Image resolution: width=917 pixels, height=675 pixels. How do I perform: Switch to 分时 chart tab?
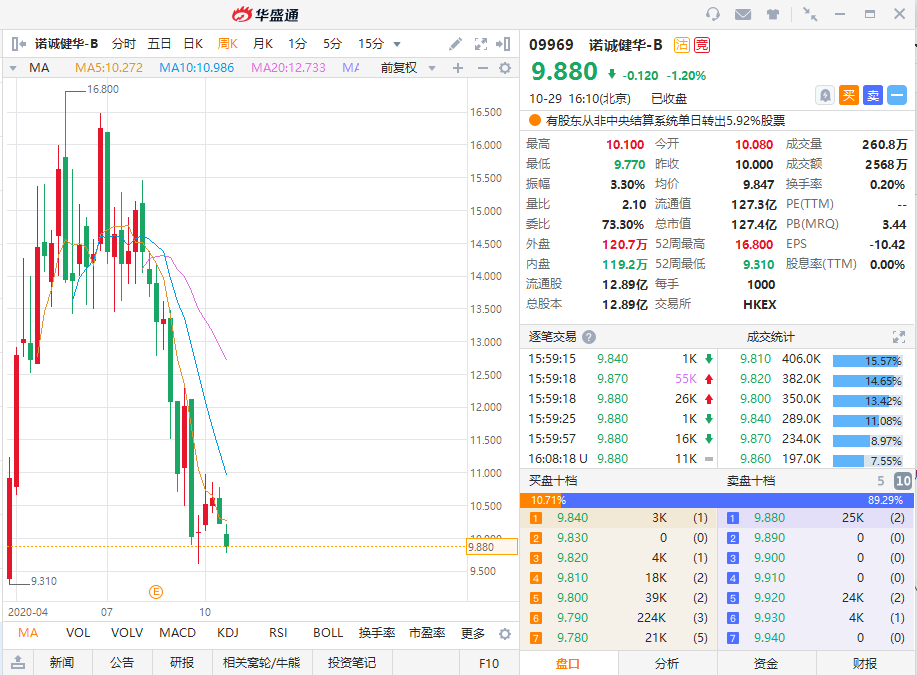coord(123,44)
